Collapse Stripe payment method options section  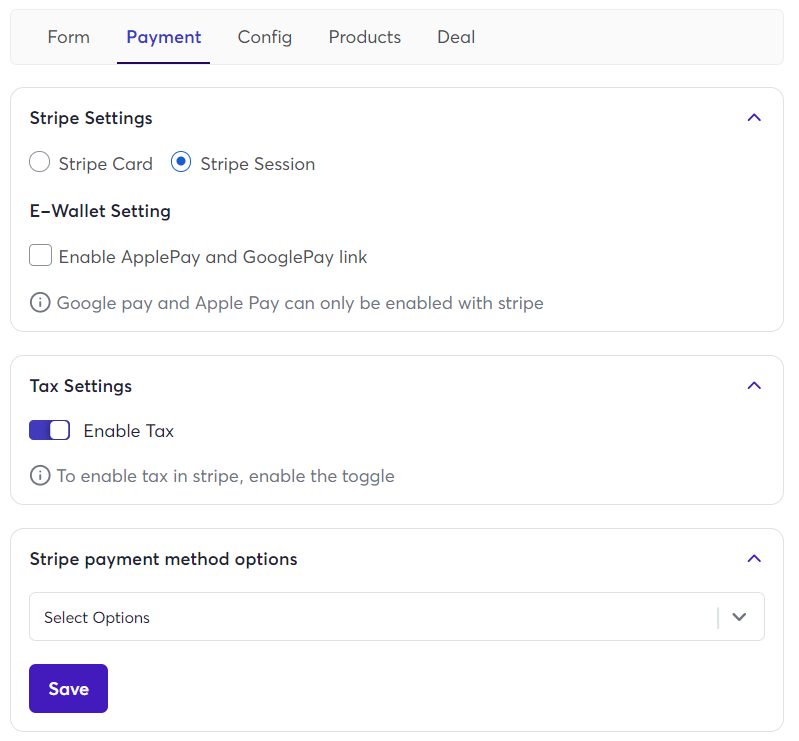754,559
